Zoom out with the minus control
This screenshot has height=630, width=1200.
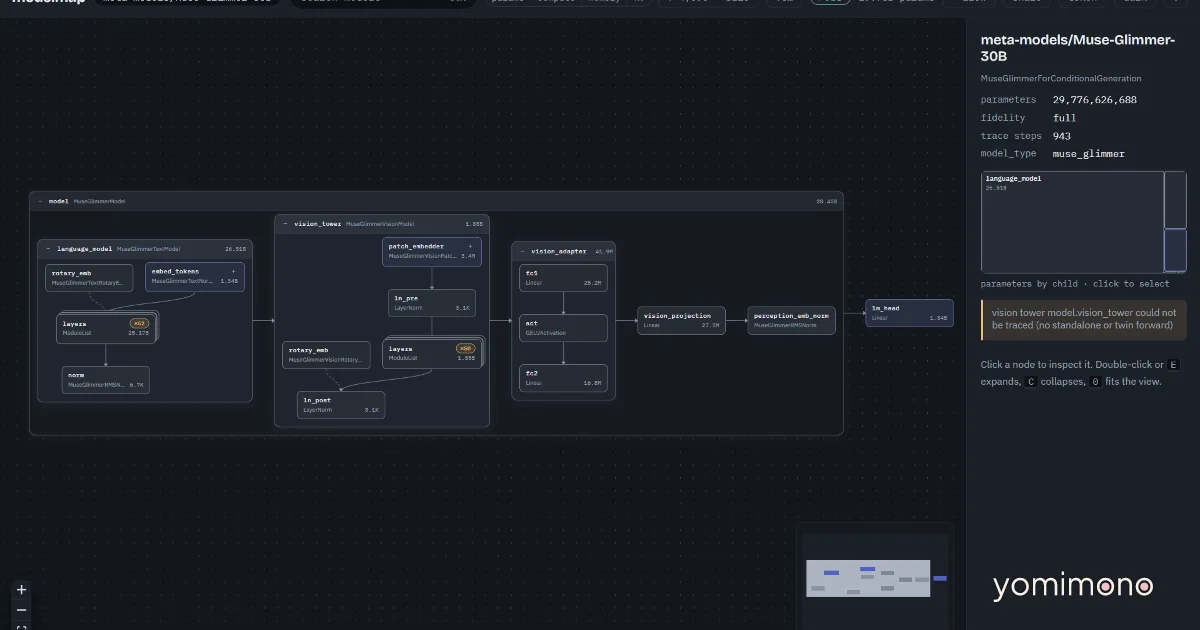tap(22, 610)
